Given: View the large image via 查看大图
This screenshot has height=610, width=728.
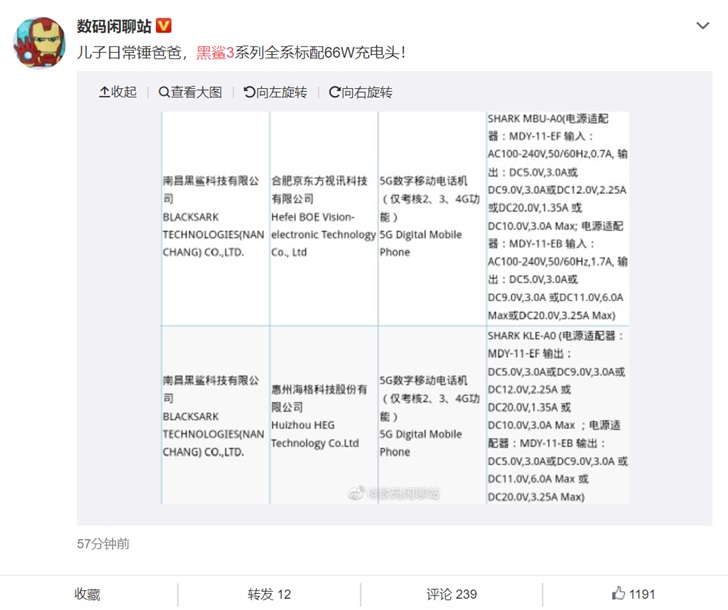Looking at the screenshot, I should click(190, 92).
